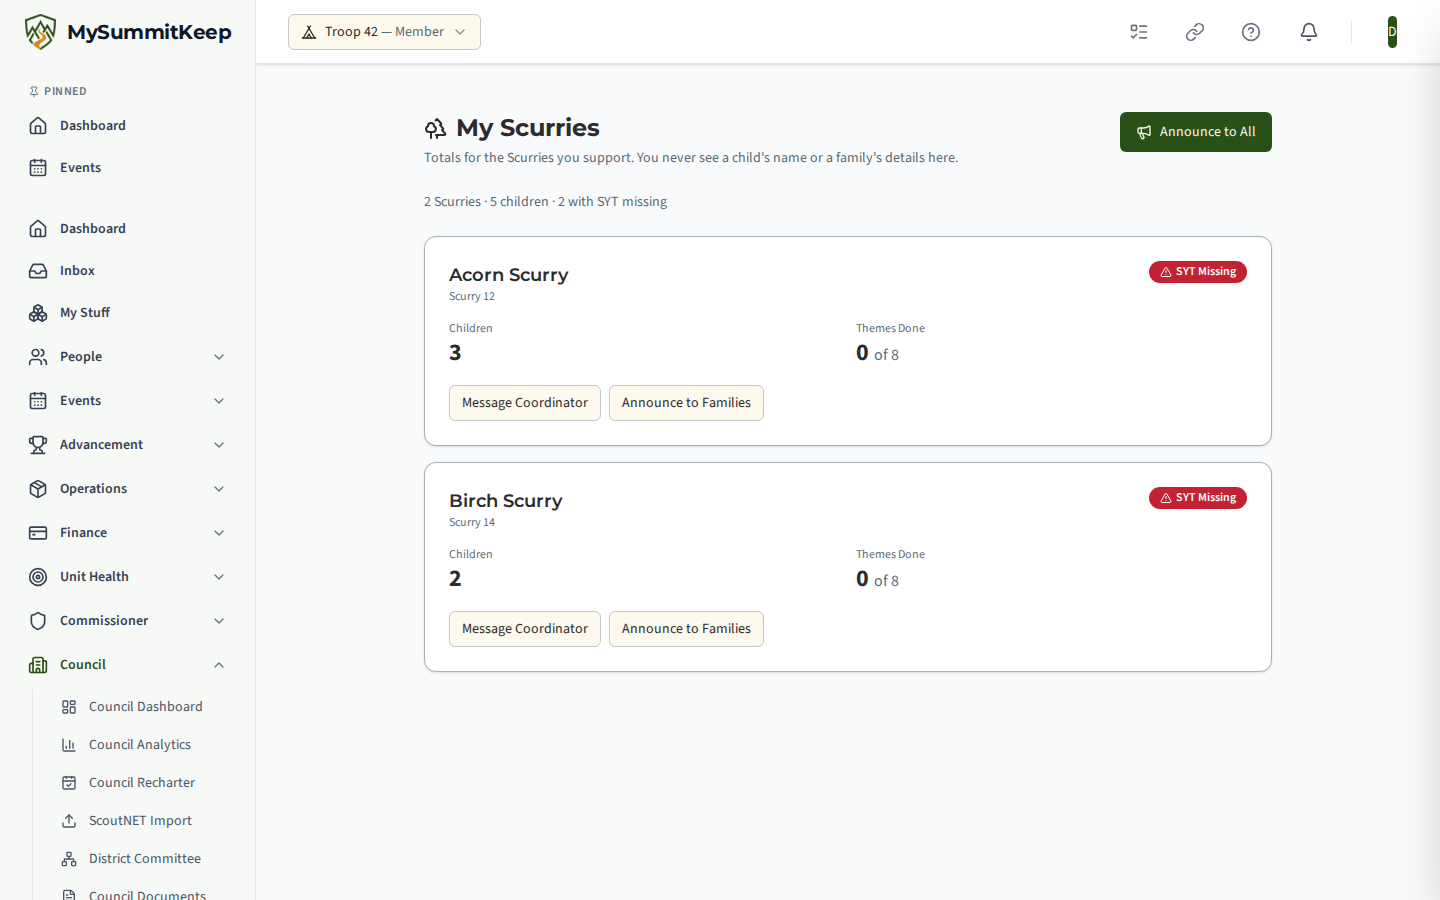The image size is (1440, 900).
Task: Open the user avatar menu
Action: coord(1392,32)
